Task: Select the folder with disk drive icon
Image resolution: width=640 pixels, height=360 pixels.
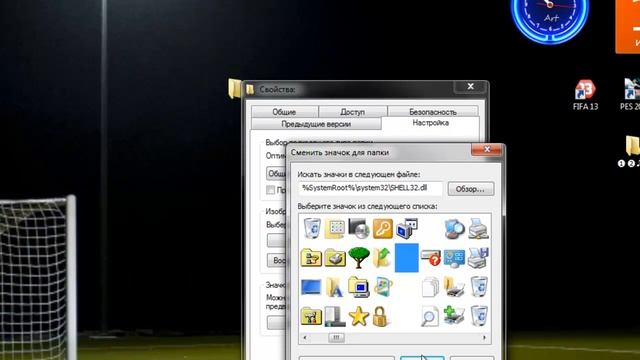Action: pyautogui.click(x=335, y=258)
